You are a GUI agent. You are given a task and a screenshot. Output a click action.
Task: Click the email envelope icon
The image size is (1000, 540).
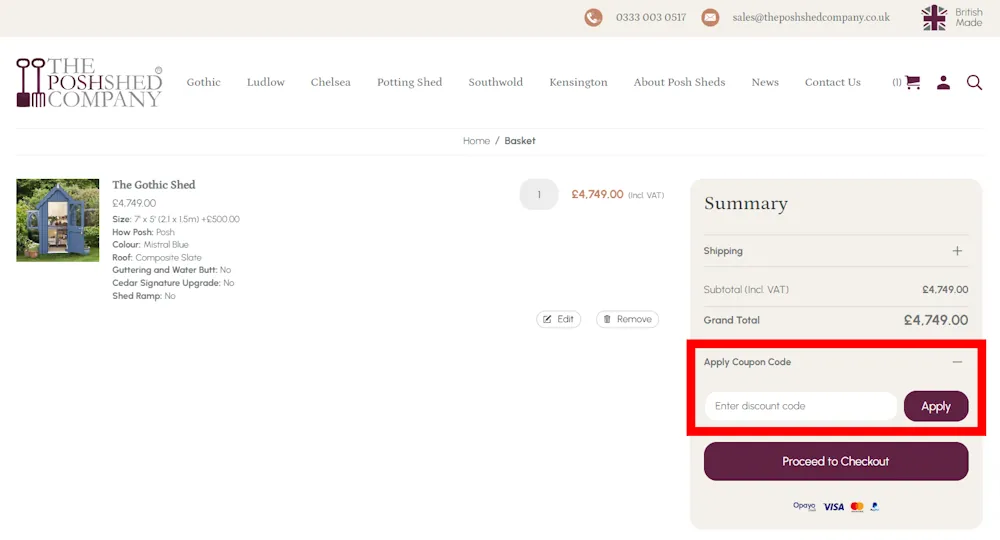tap(710, 17)
